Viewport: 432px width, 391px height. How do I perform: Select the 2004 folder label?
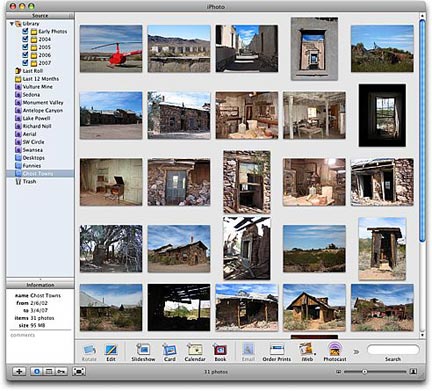point(45,39)
